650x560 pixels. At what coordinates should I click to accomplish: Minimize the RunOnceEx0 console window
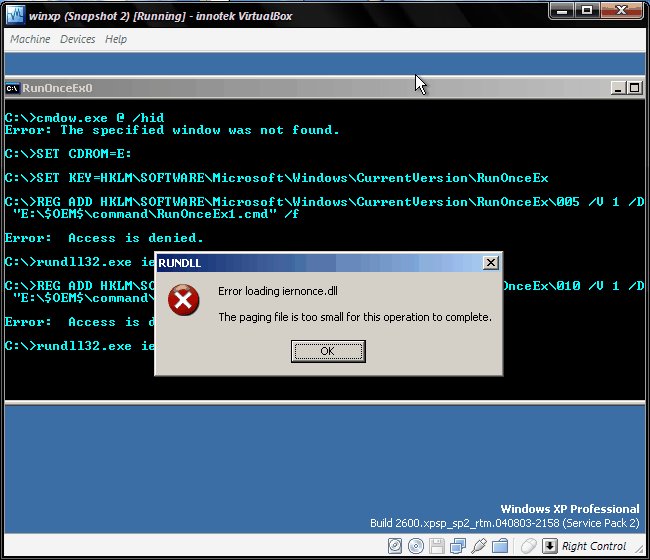coord(618,88)
